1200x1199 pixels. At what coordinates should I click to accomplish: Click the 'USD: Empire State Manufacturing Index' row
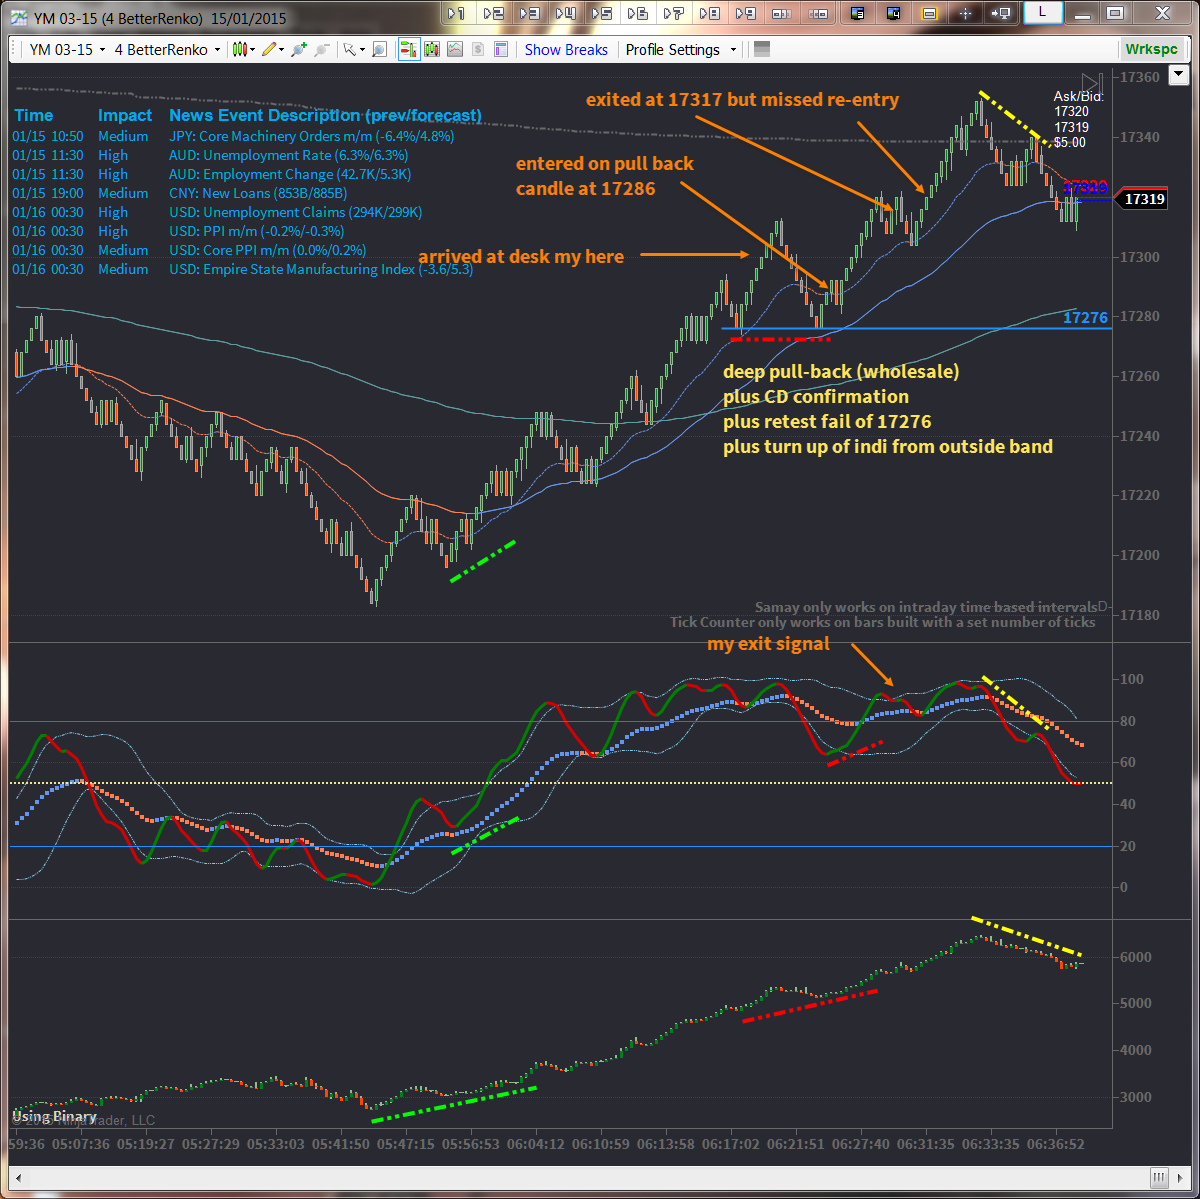click(x=321, y=269)
